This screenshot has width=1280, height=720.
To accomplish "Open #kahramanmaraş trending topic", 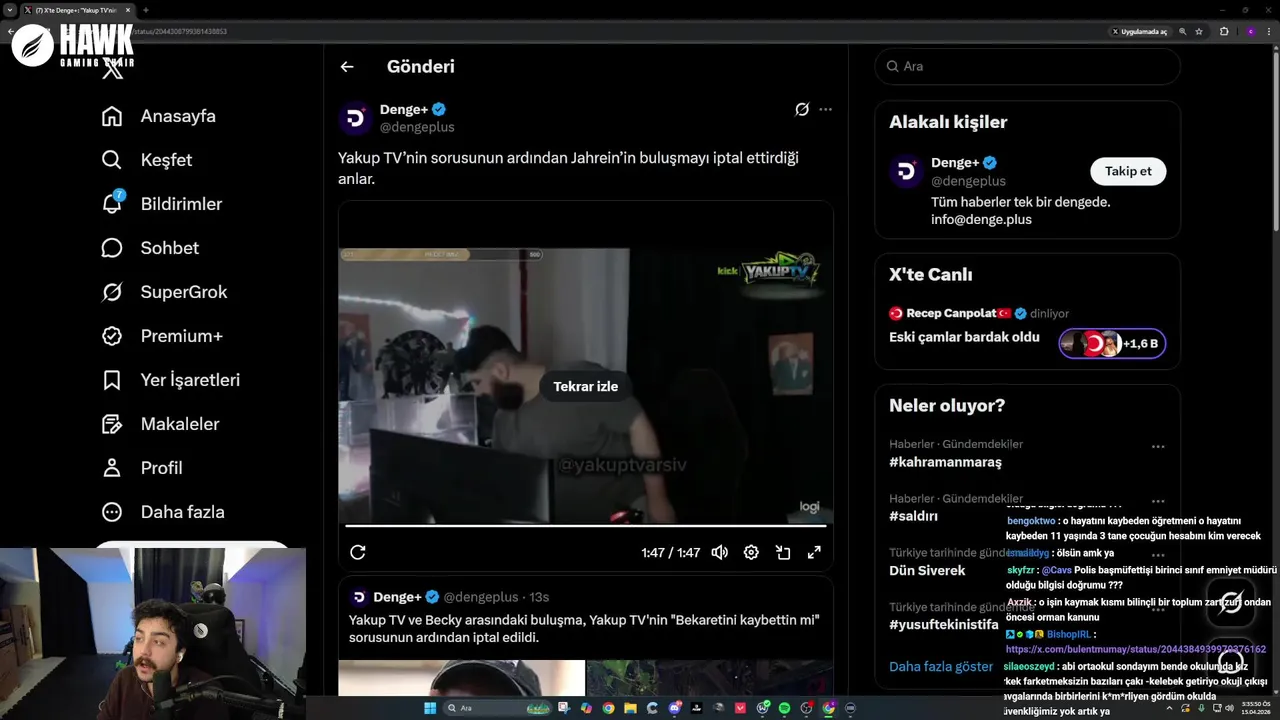I will click(945, 462).
